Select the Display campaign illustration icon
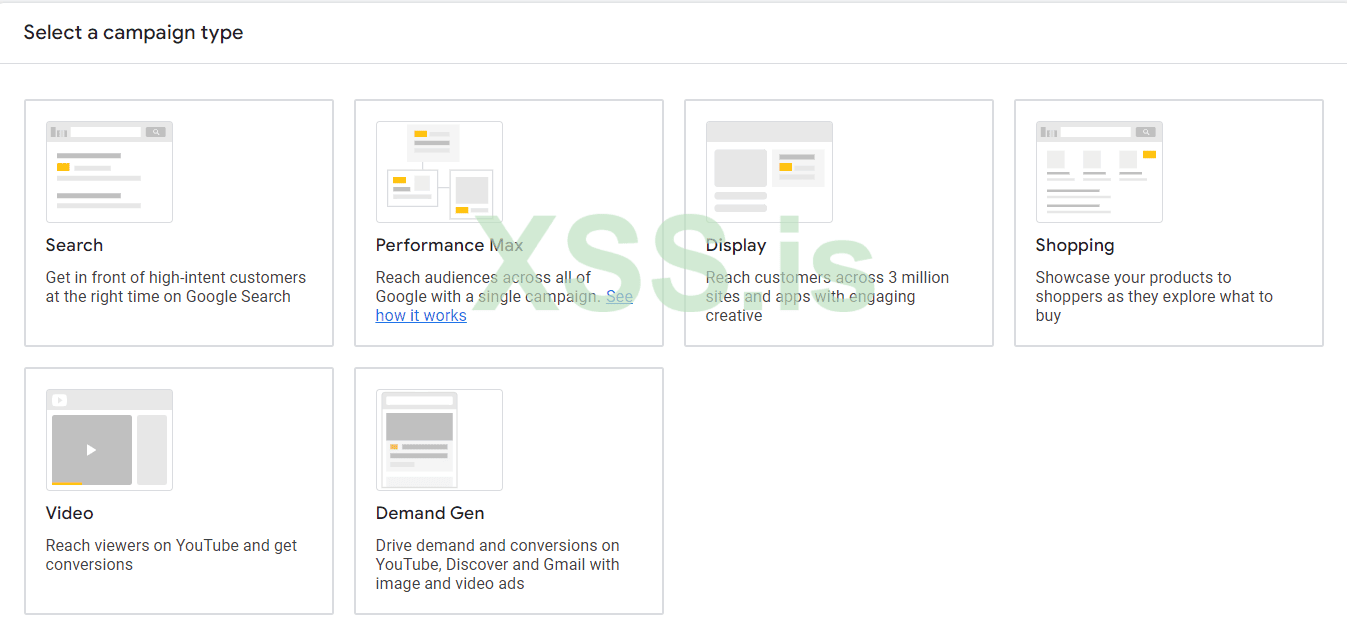Viewport: 1347px width, 633px height. click(769, 172)
